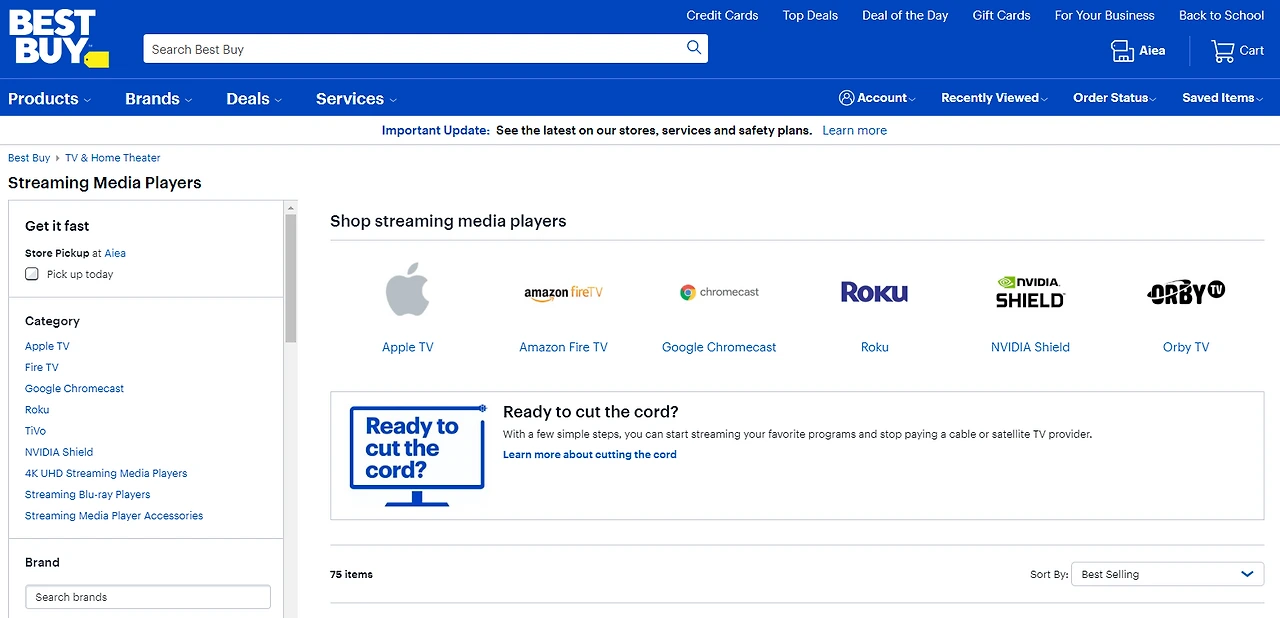The height and width of the screenshot is (618, 1280).
Task: Check the 'Pick up today' checkbox
Action: pyautogui.click(x=32, y=274)
